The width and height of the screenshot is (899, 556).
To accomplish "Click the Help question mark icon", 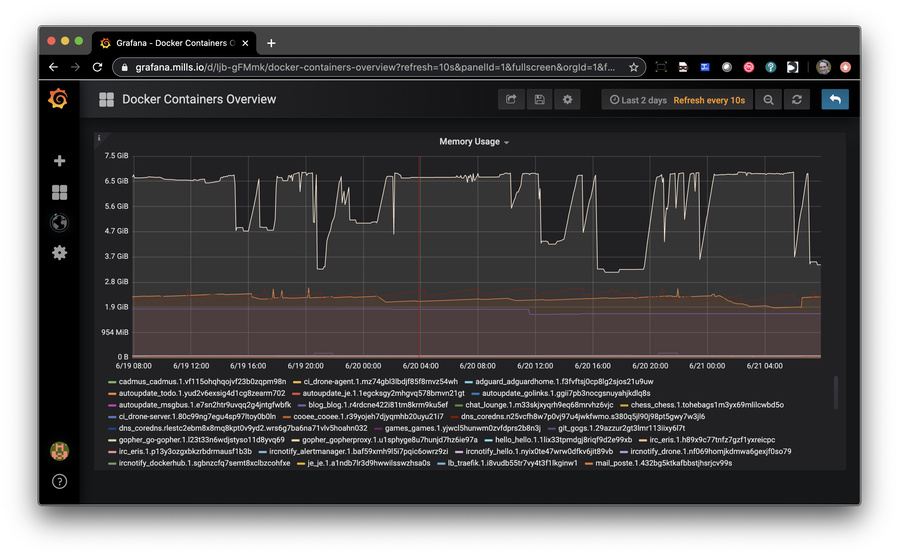I will 59,481.
